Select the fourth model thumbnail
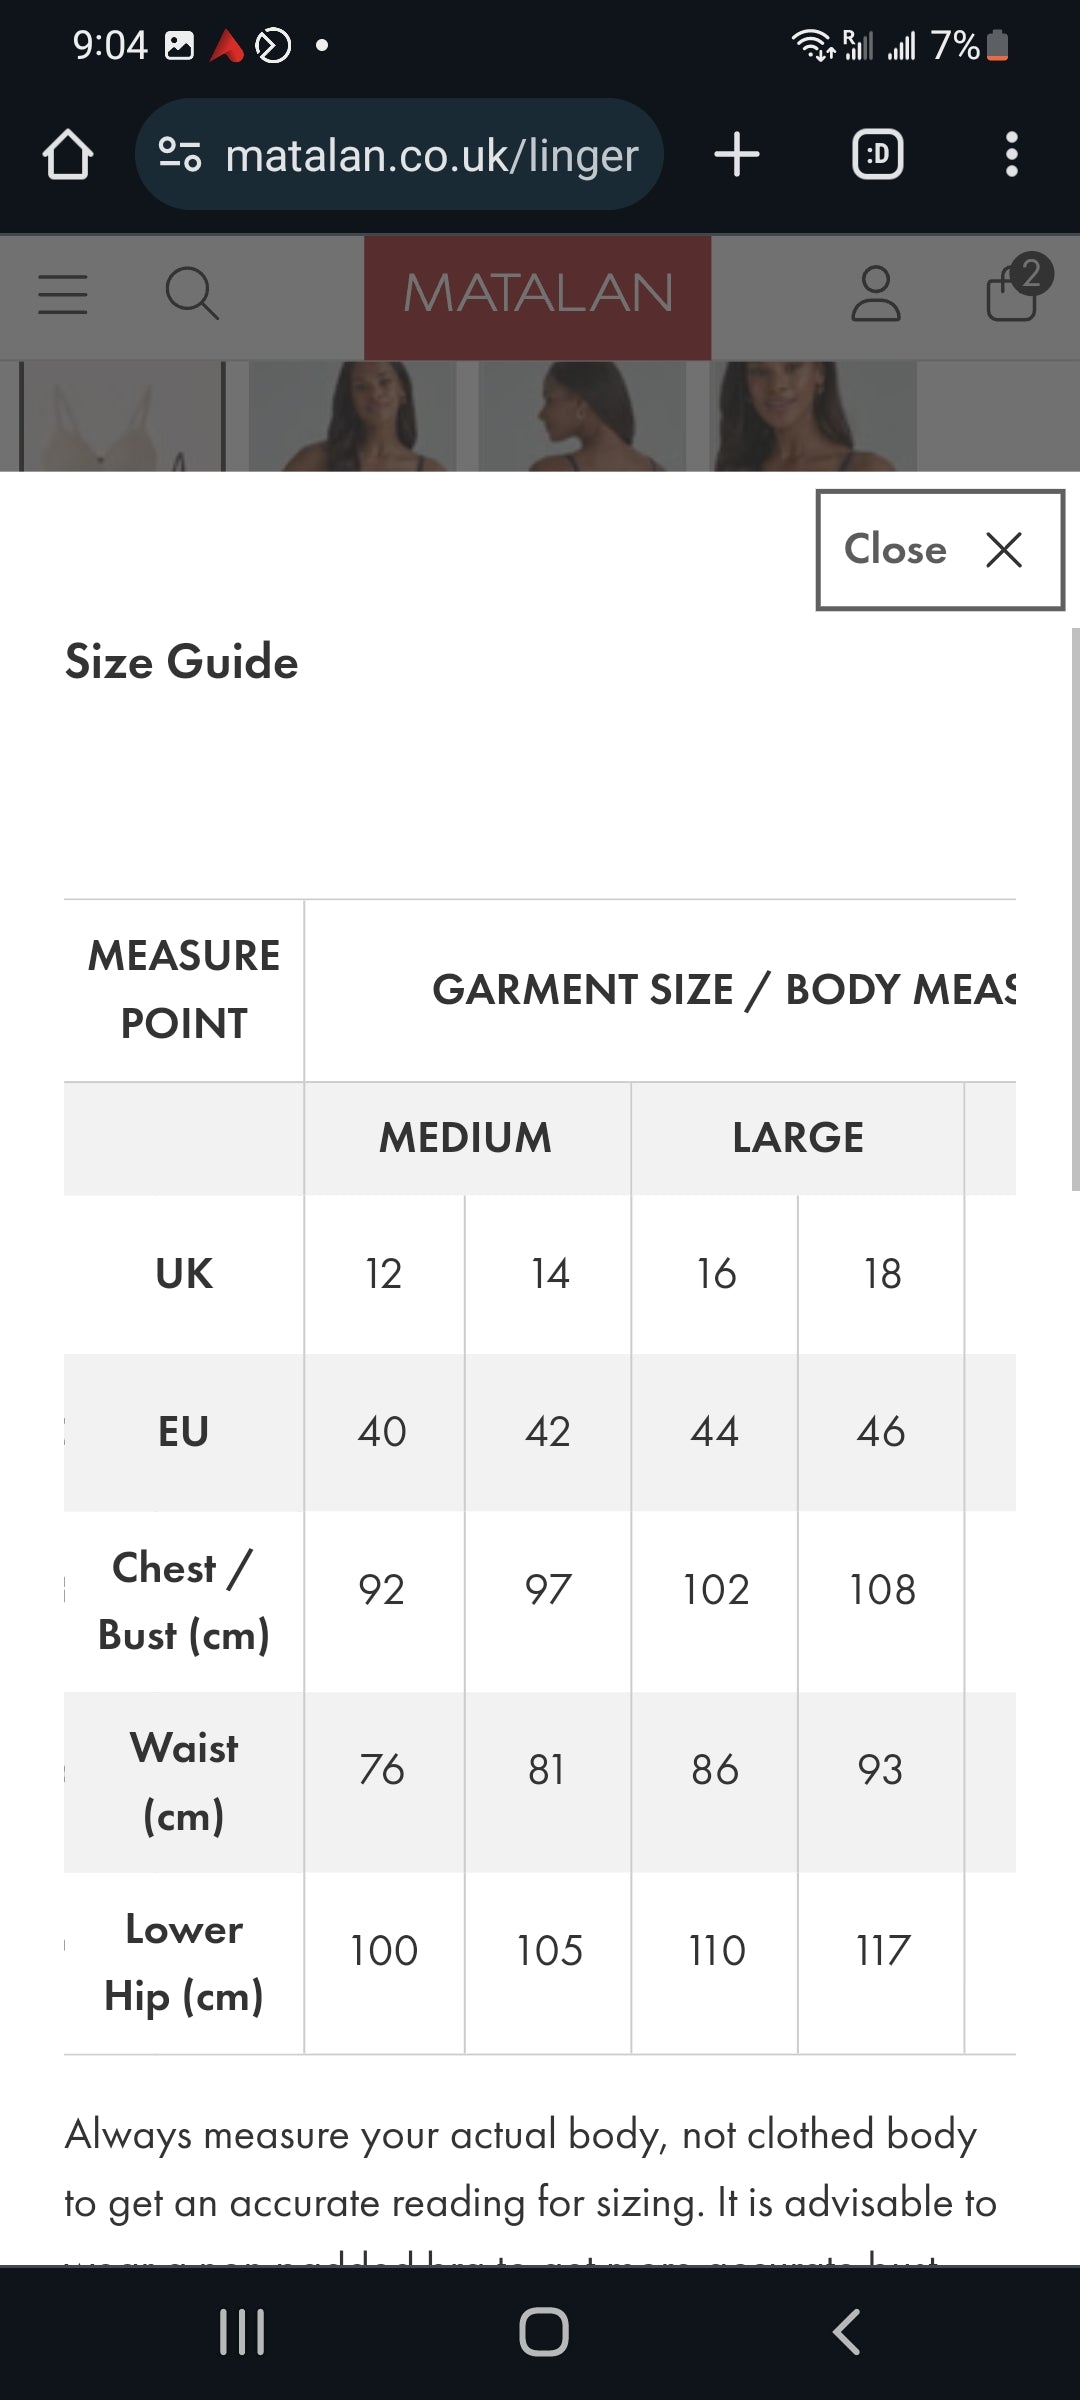This screenshot has width=1080, height=2400. coord(814,416)
